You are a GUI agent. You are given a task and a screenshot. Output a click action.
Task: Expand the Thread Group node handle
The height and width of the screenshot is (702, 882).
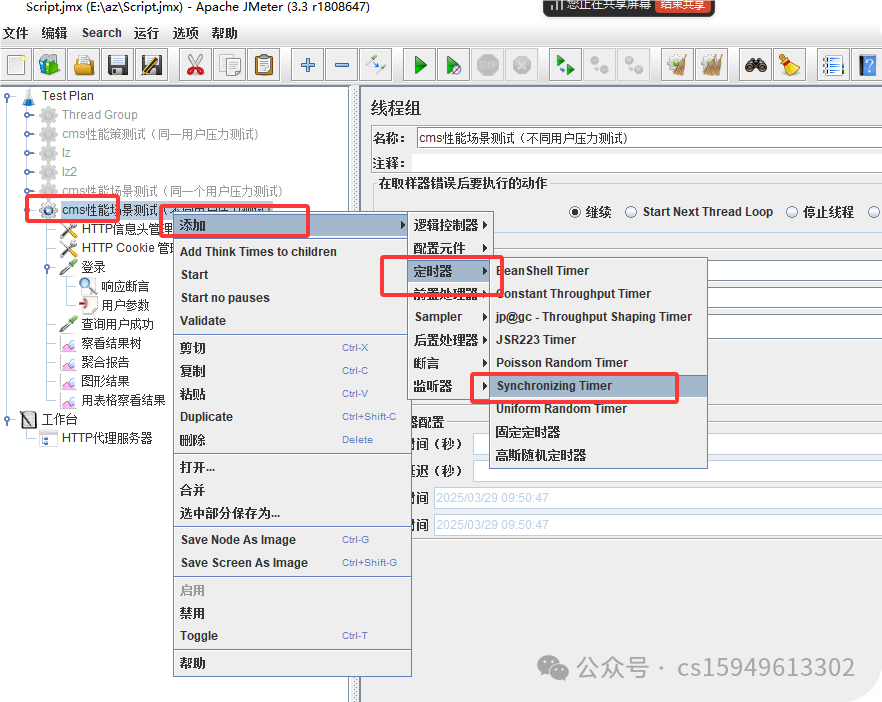[x=27, y=115]
